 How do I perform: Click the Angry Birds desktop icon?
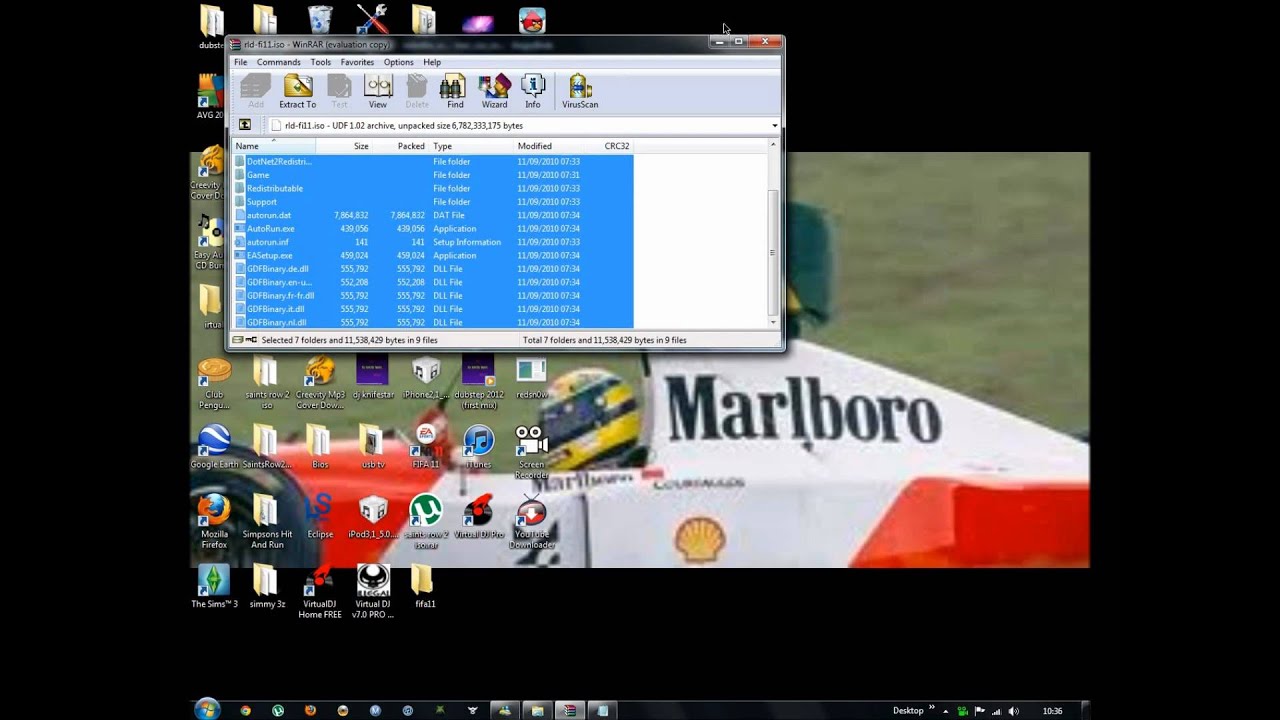[532, 20]
